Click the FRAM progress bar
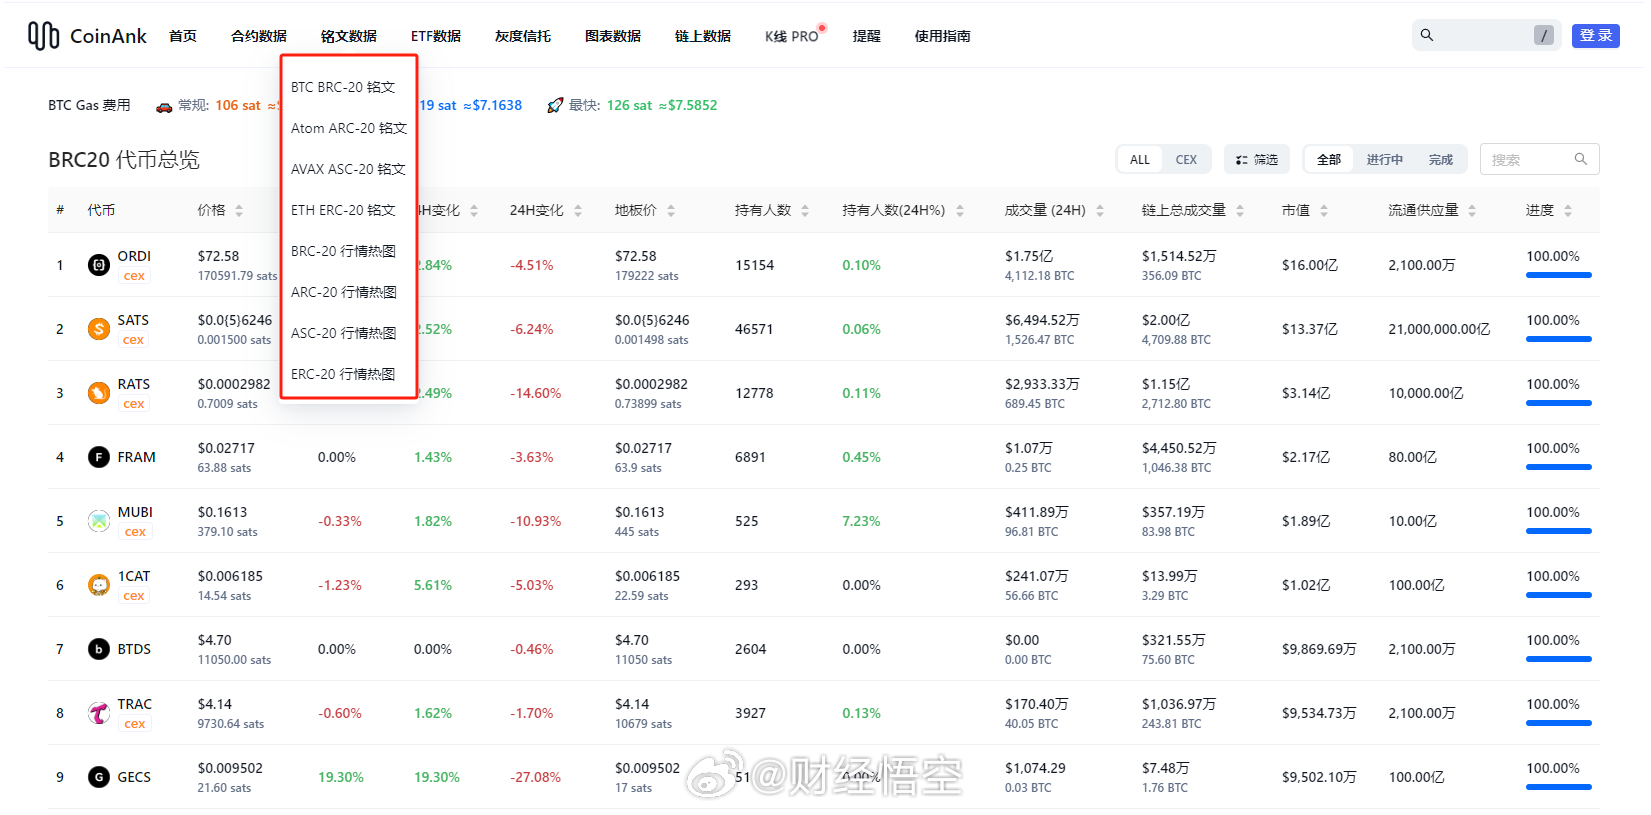The image size is (1651, 815). point(1559,467)
